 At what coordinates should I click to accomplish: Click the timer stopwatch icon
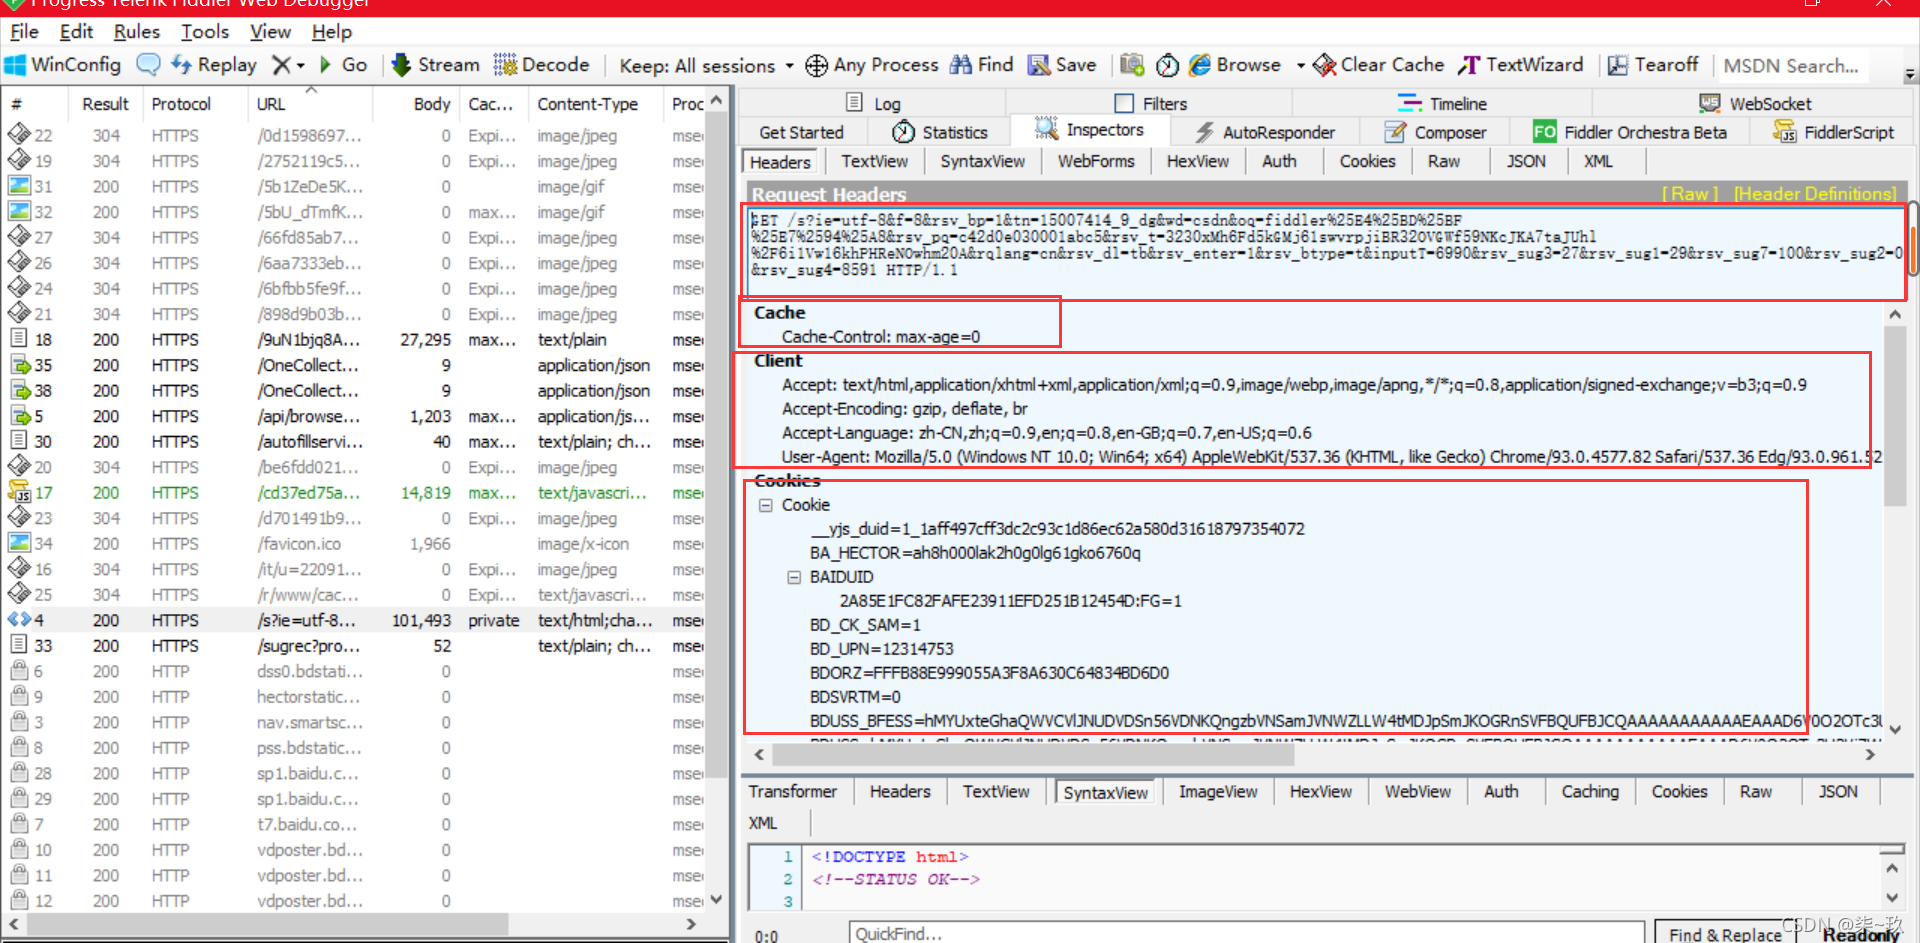[x=1167, y=65]
